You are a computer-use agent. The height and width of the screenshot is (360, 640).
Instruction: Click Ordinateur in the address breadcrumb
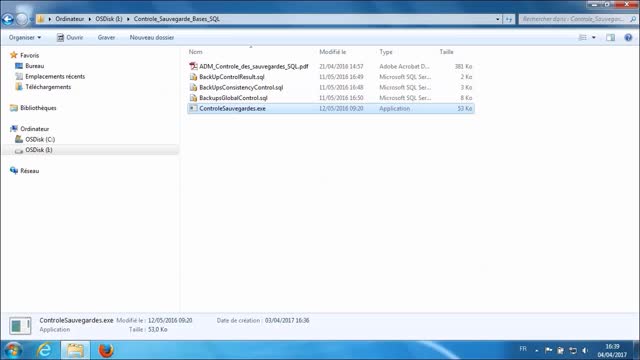(x=69, y=19)
